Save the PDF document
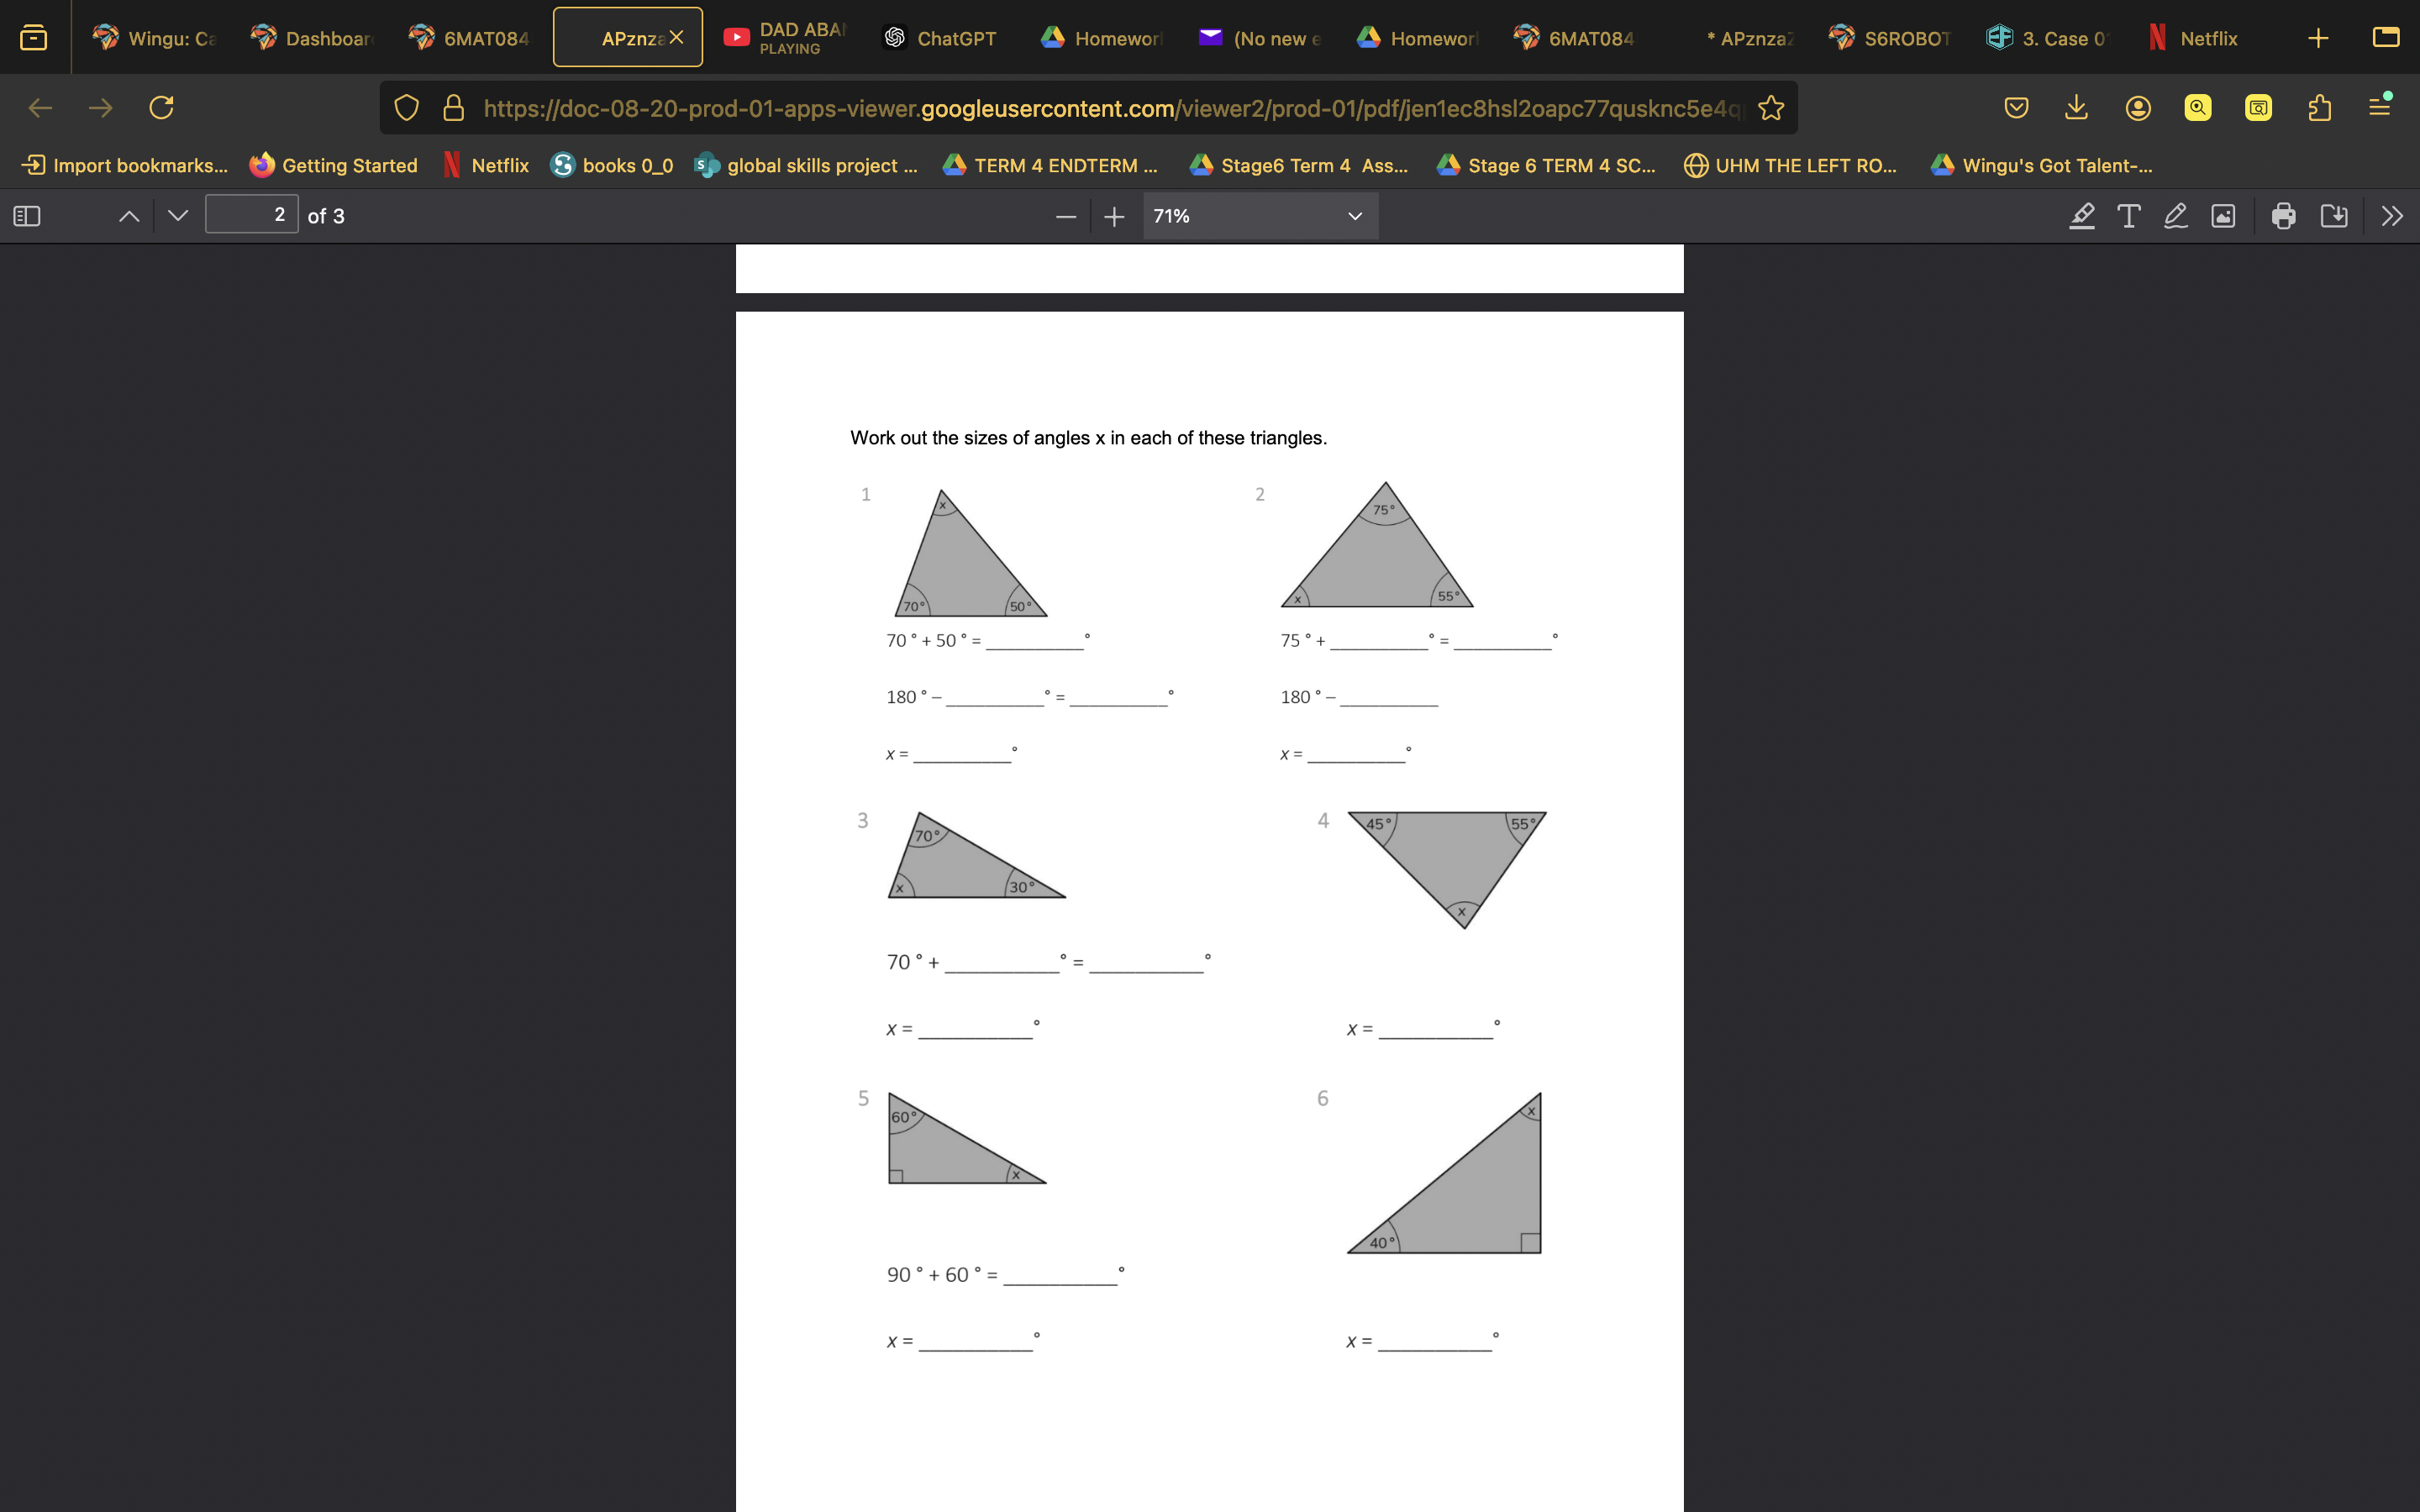2420x1512 pixels. click(2334, 216)
